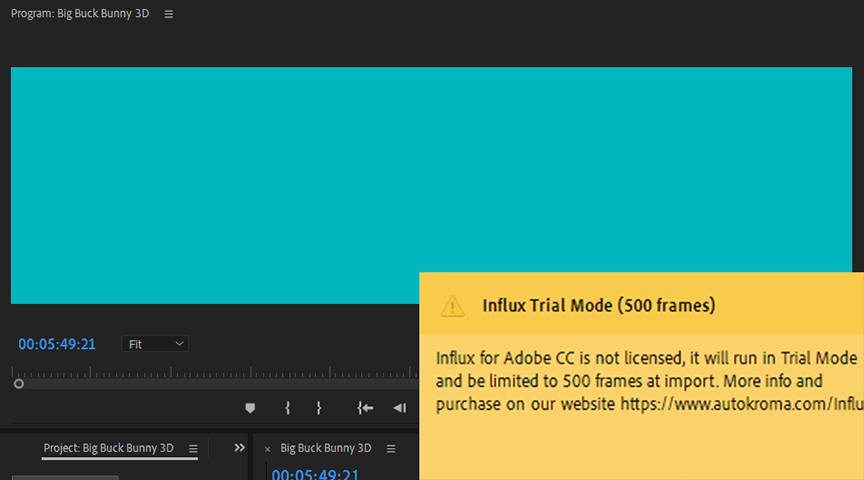Click the playhead handle on monitor scrubber

click(x=18, y=383)
